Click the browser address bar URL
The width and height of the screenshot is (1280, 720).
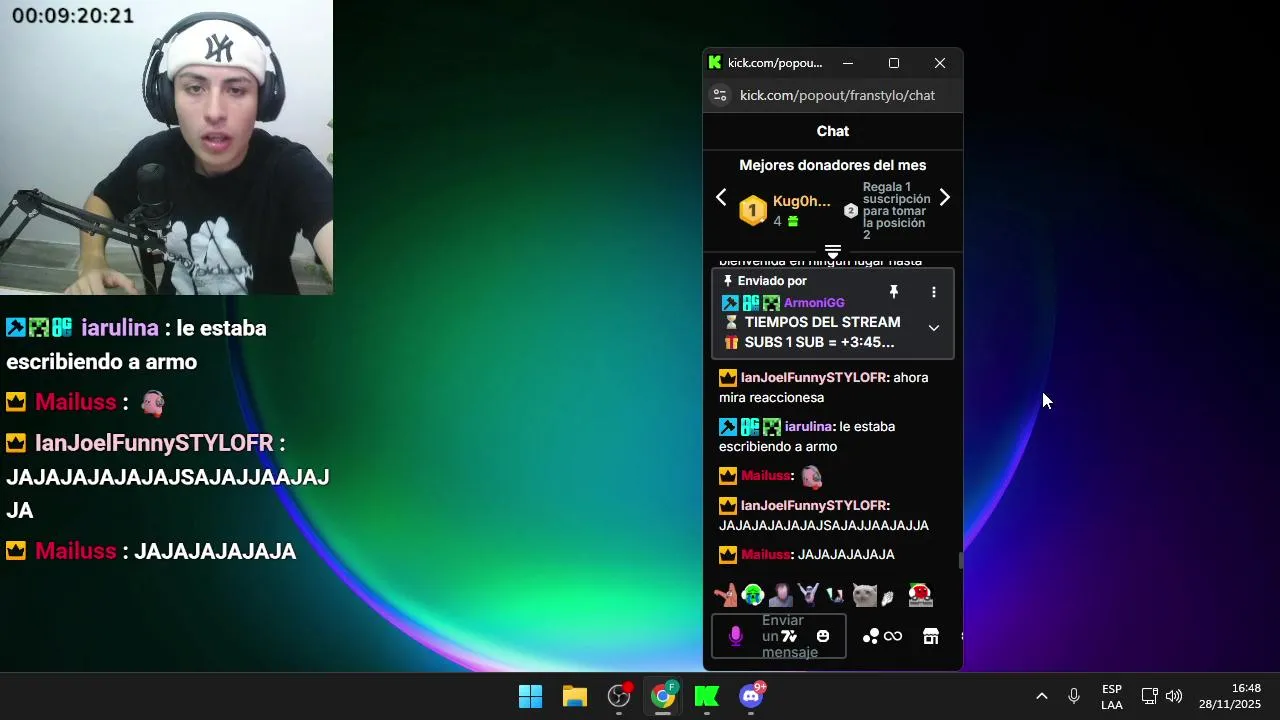[x=837, y=95]
